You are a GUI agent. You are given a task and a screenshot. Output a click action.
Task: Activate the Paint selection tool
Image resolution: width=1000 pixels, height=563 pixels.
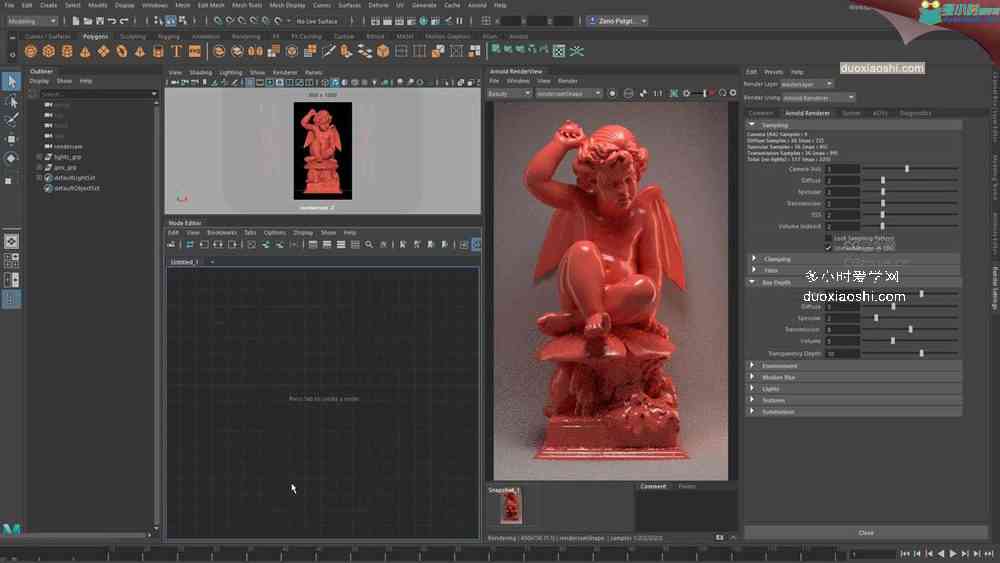pos(11,120)
